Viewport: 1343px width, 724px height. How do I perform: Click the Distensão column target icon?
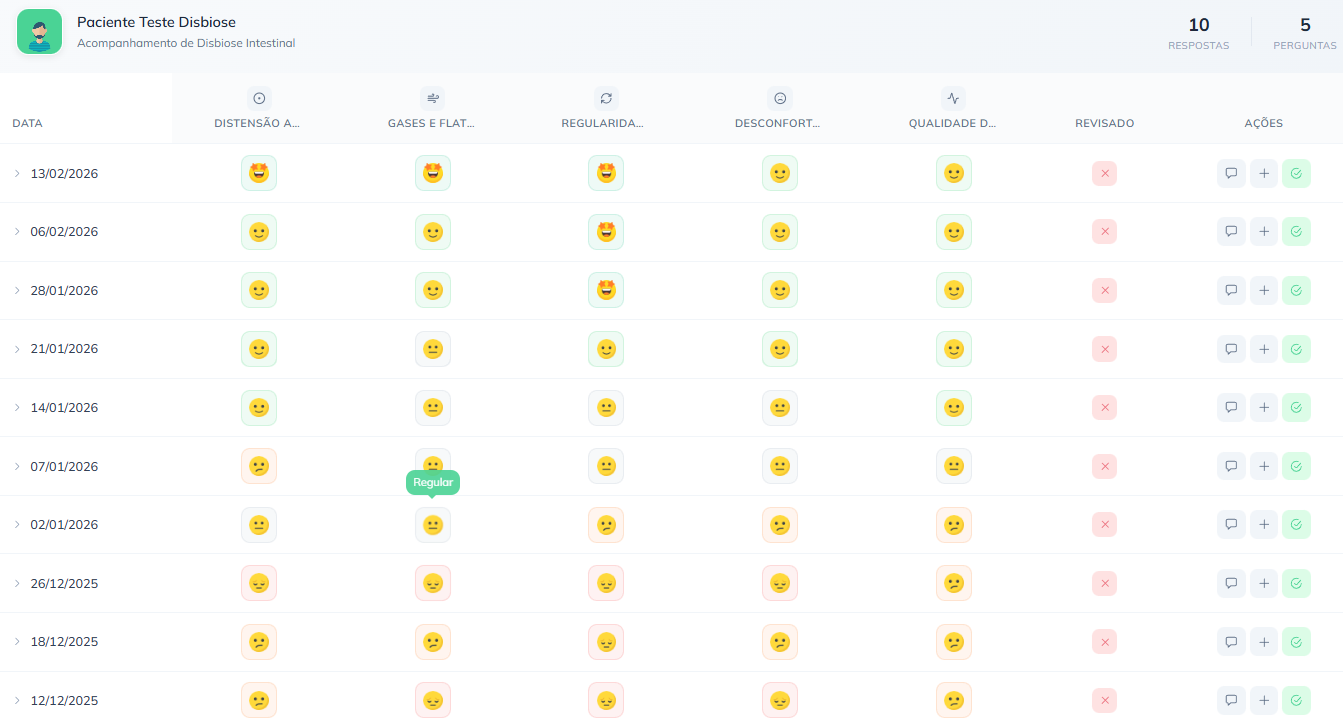coord(259,98)
